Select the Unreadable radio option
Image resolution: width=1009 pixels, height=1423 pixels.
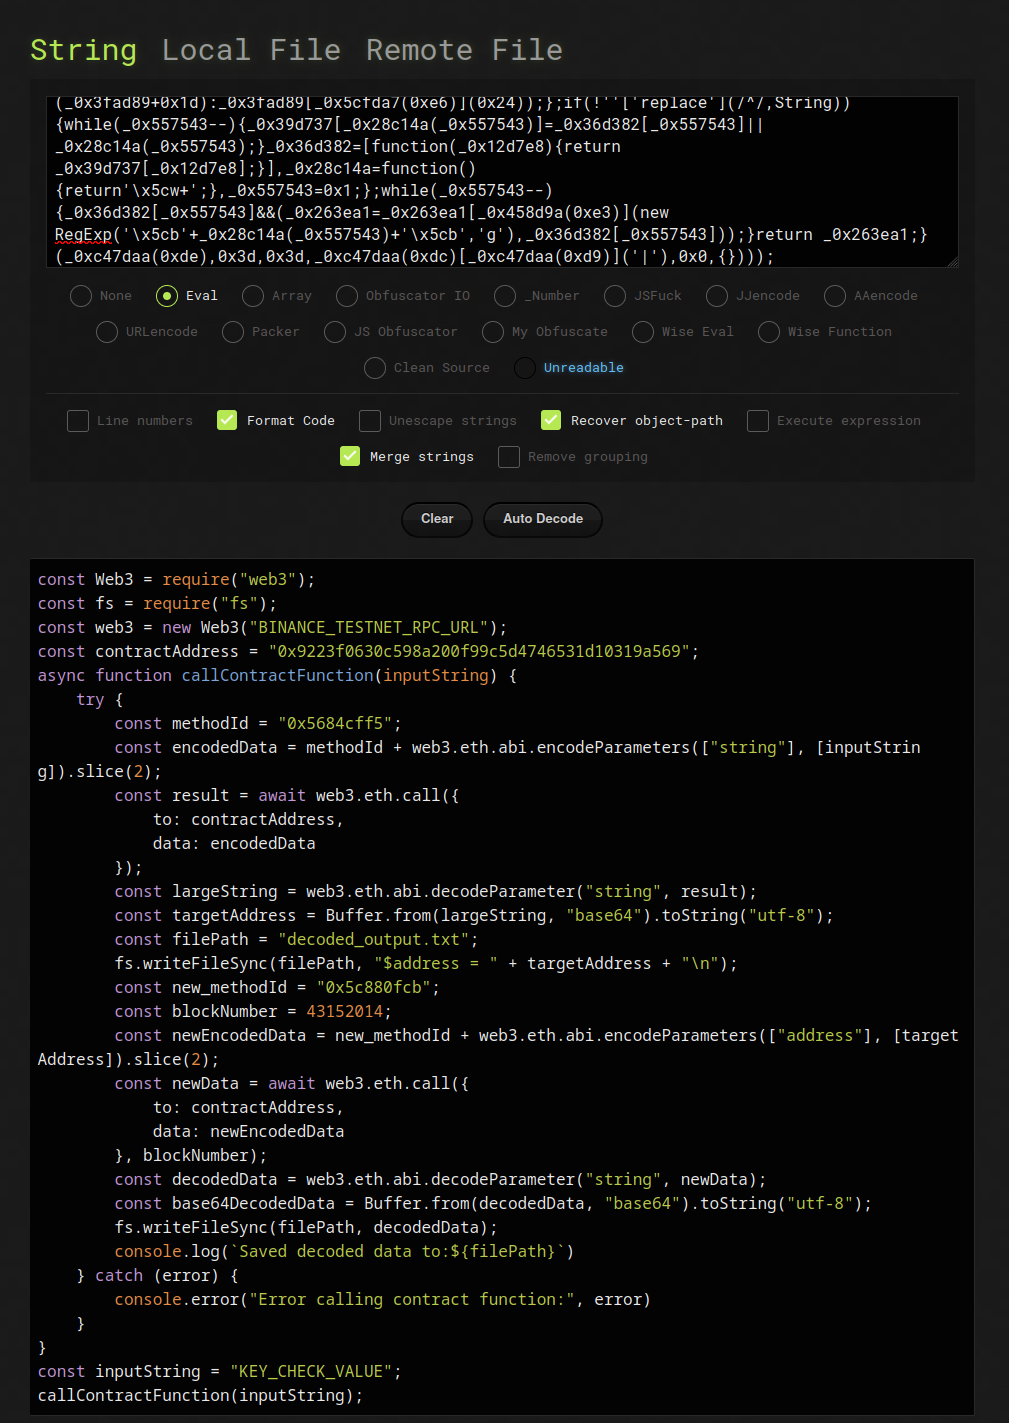(x=525, y=368)
